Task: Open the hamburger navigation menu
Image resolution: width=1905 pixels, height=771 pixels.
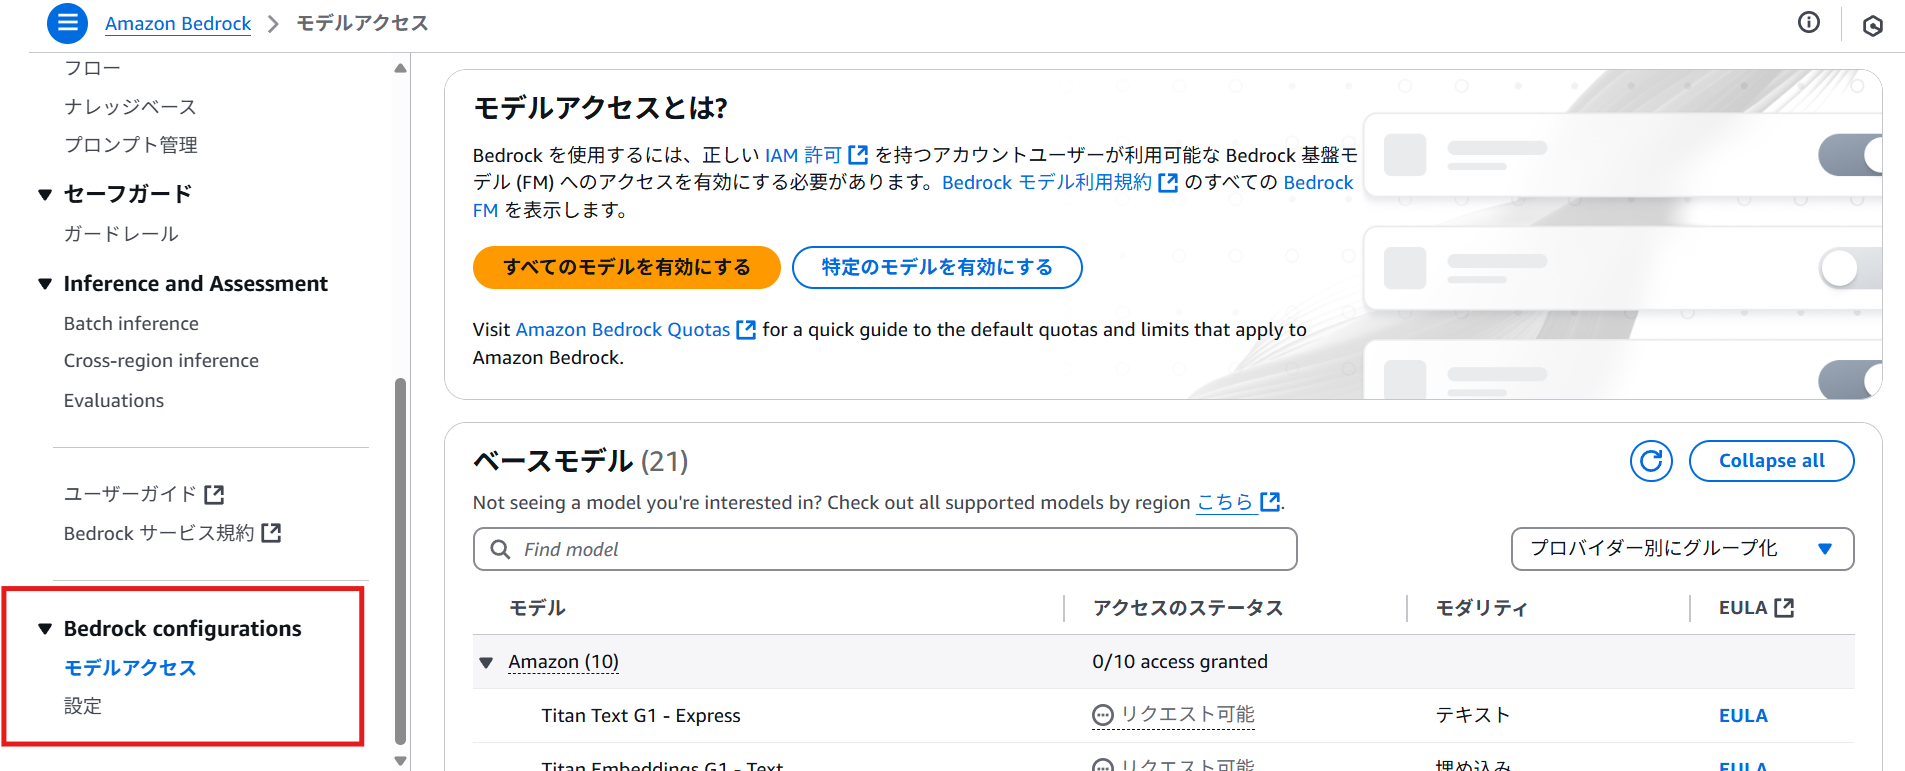Action: pyautogui.click(x=67, y=23)
